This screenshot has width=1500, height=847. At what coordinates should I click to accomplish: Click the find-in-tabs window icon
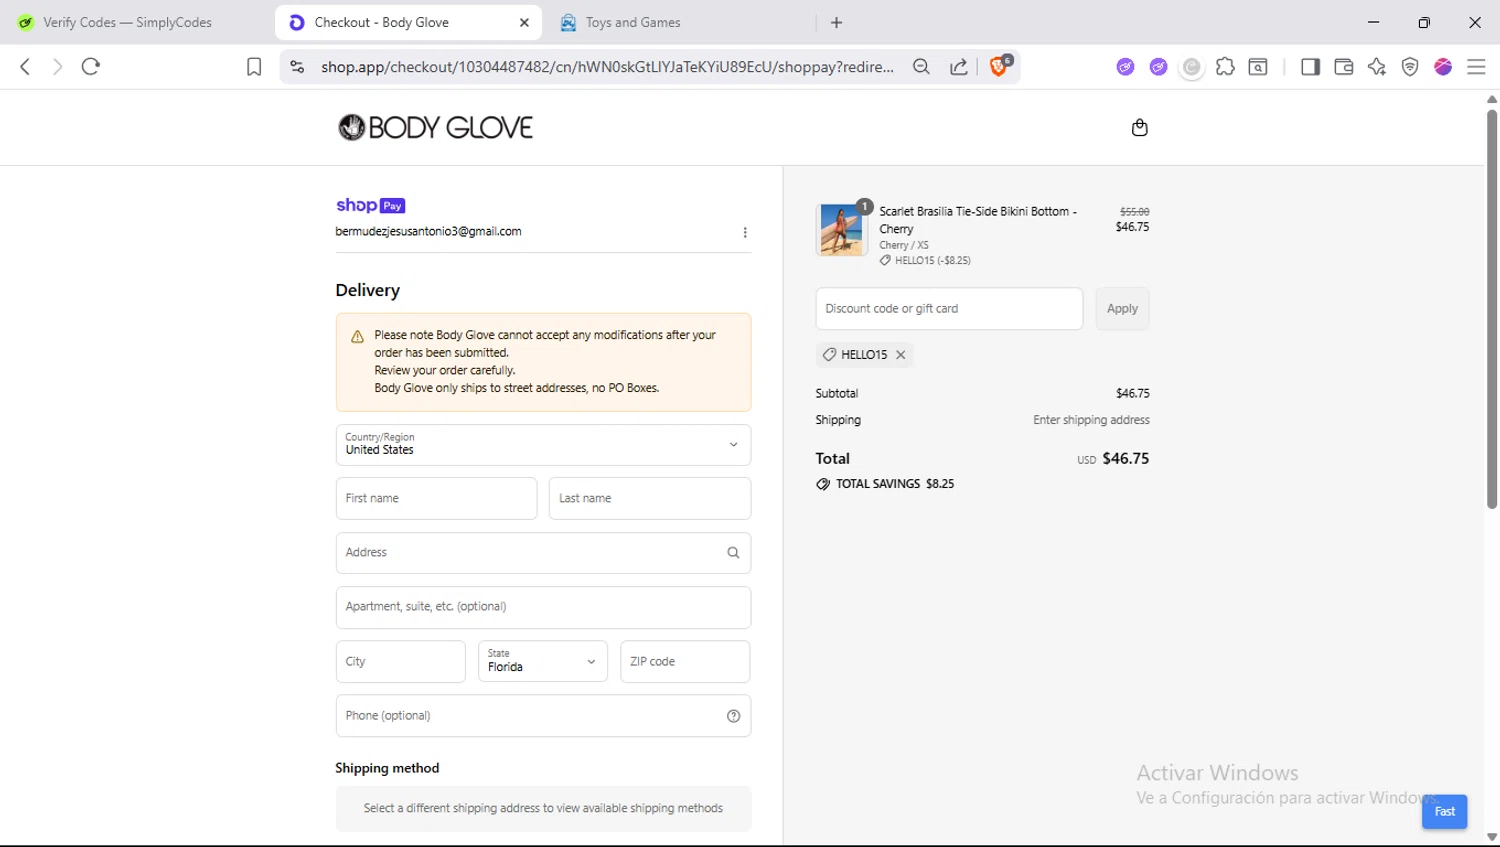click(1258, 67)
